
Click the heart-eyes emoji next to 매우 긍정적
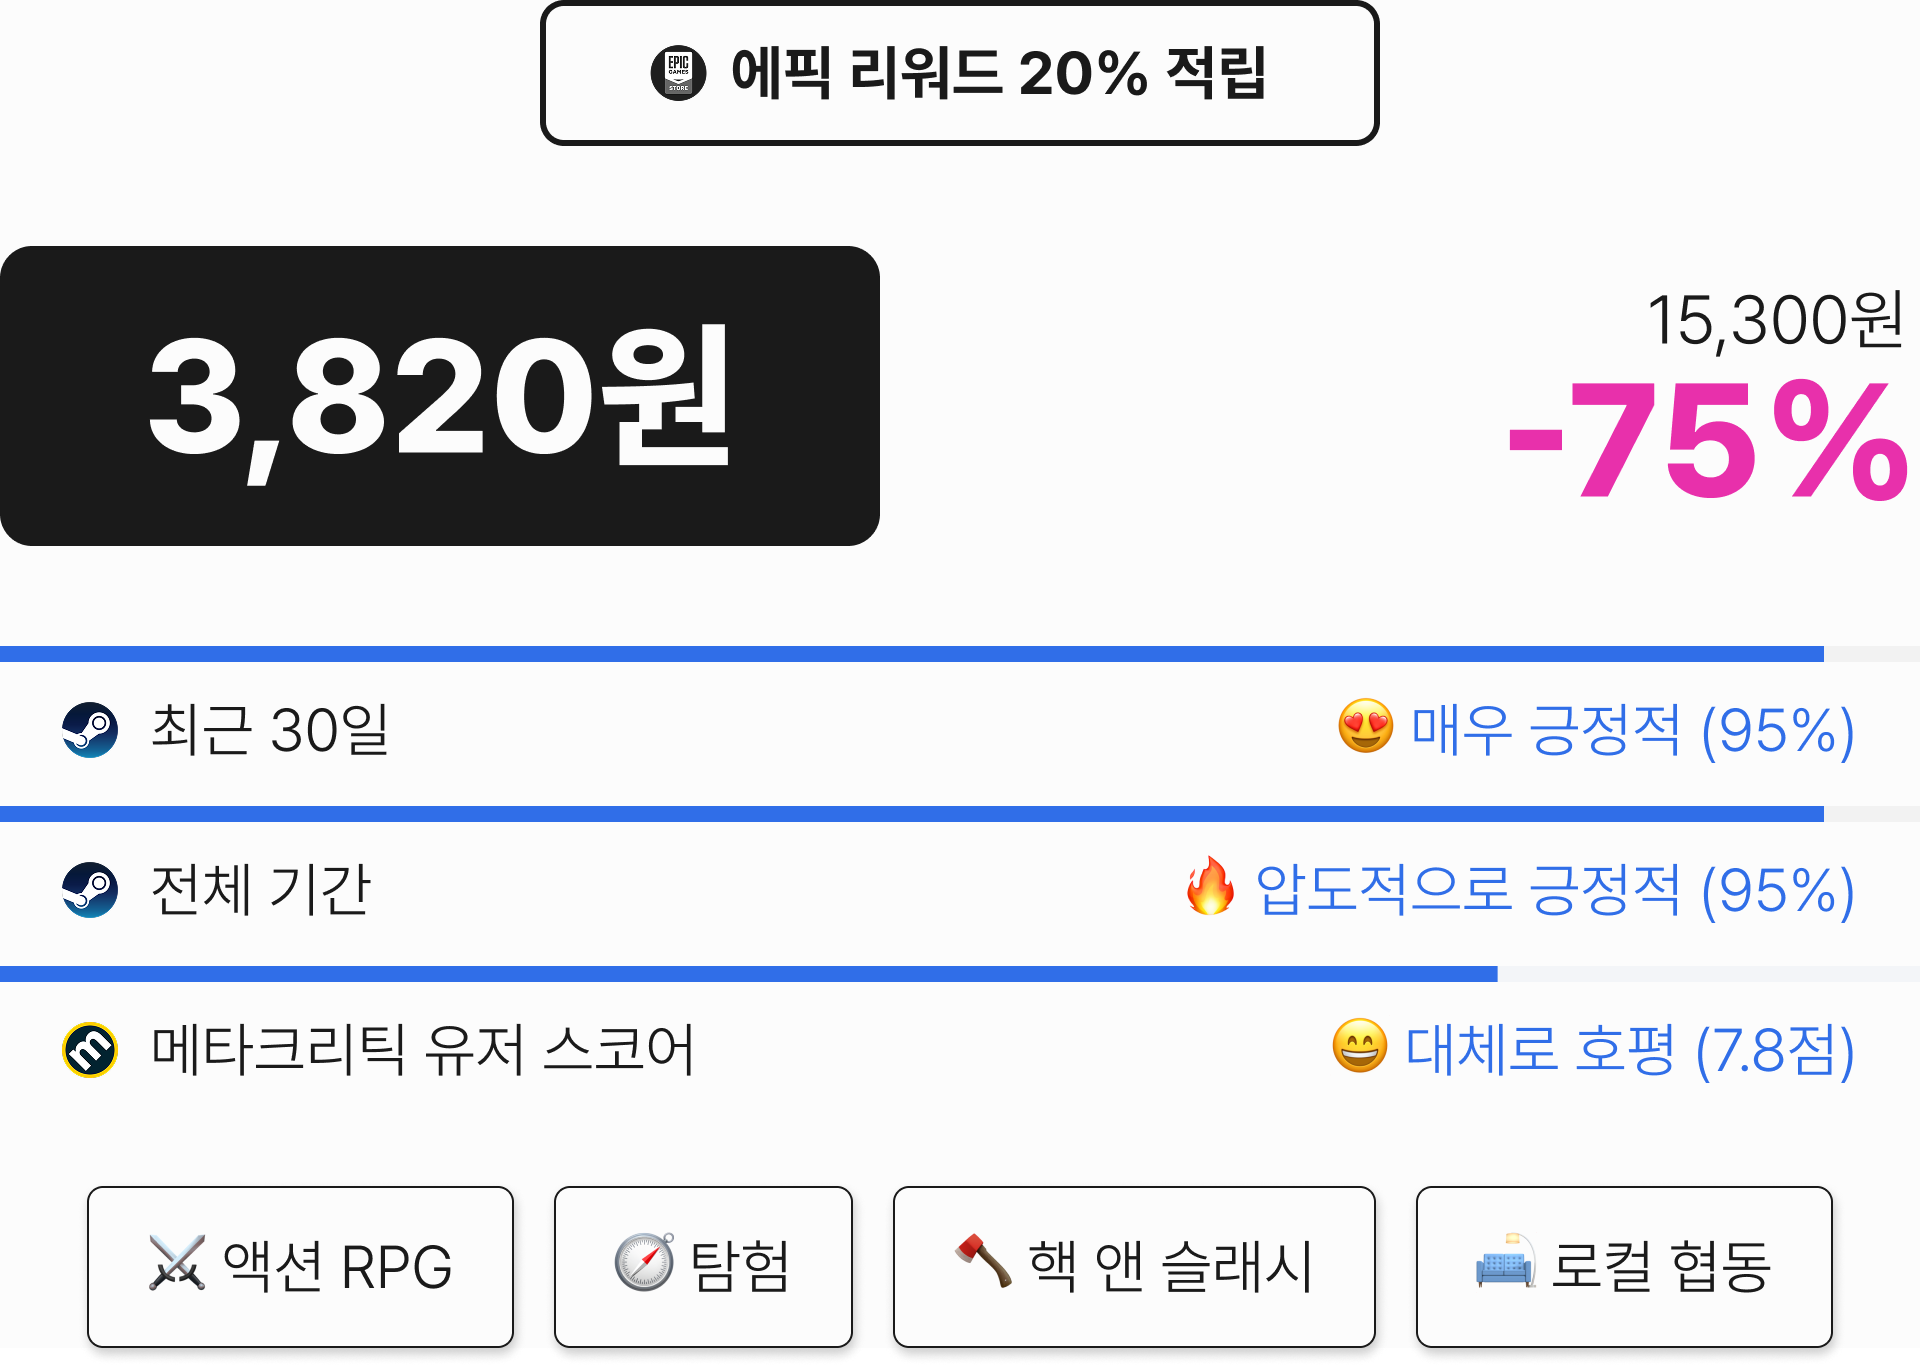1365,726
